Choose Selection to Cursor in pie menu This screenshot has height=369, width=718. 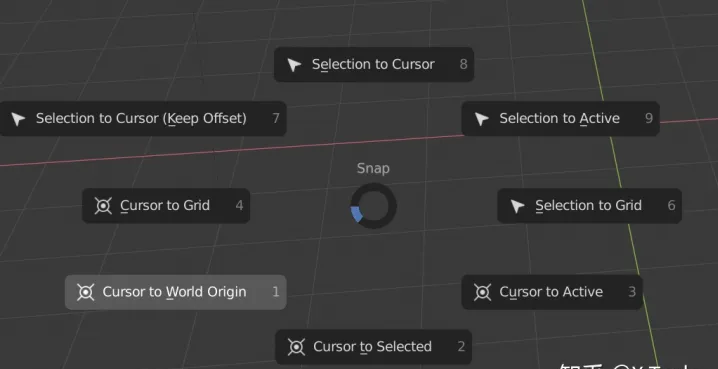point(374,65)
